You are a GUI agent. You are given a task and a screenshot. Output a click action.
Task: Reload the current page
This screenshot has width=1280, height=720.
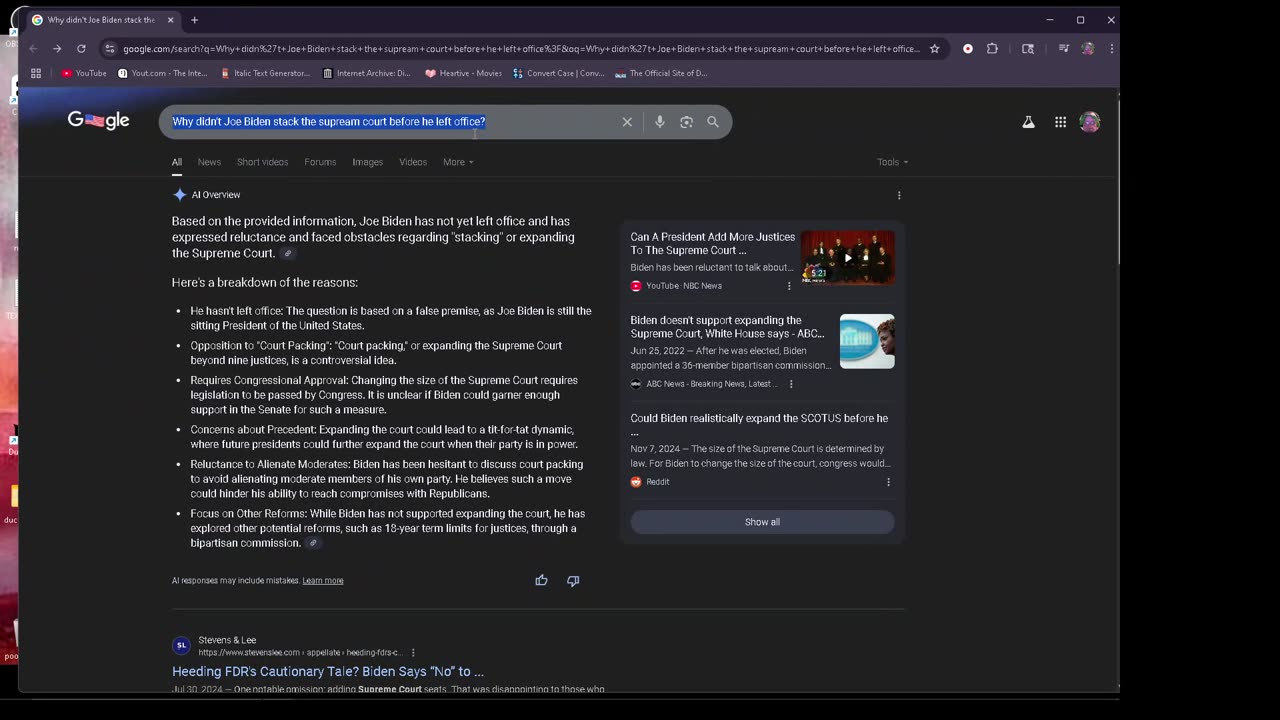pos(81,49)
